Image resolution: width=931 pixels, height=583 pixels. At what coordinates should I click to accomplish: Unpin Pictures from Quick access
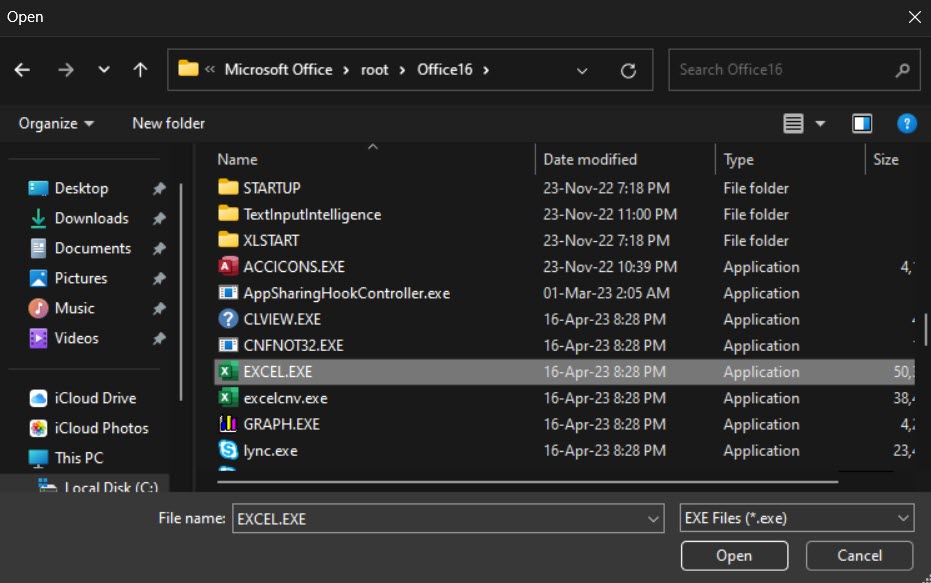coord(160,278)
